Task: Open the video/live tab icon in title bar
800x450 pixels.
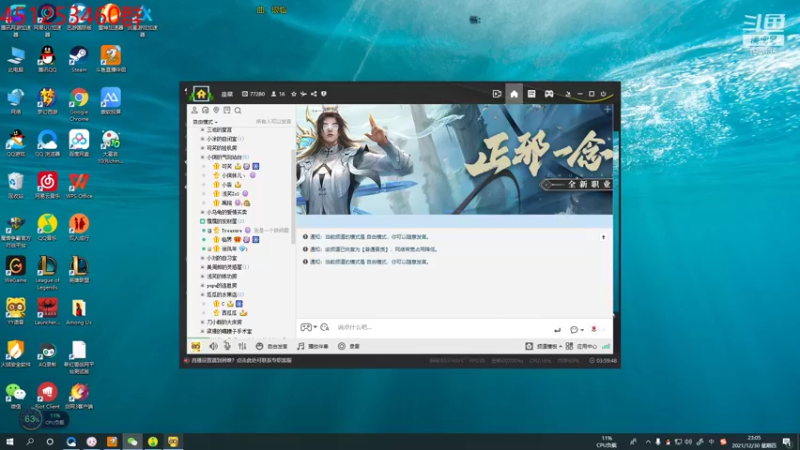Action: [x=497, y=94]
